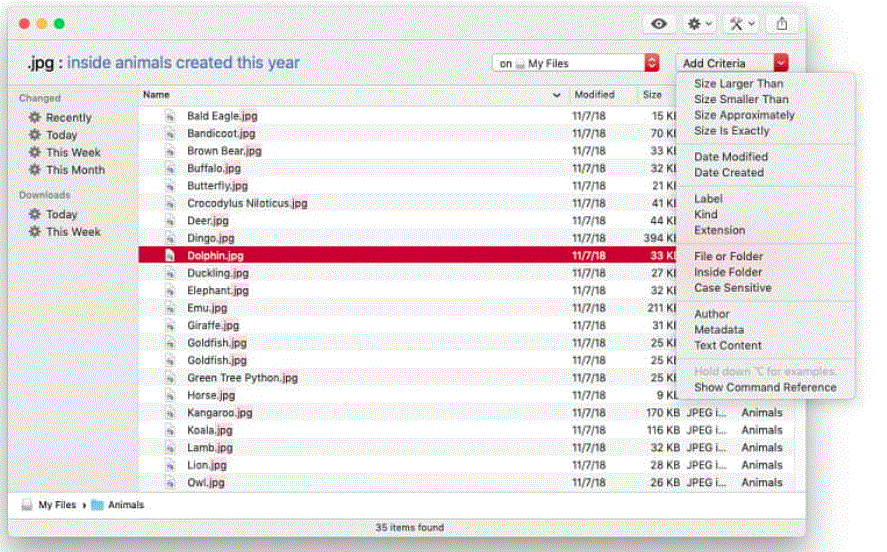Click the 394 KB size of Dingo.jpg
Viewport: 887px width, 552px height.
click(x=660, y=239)
